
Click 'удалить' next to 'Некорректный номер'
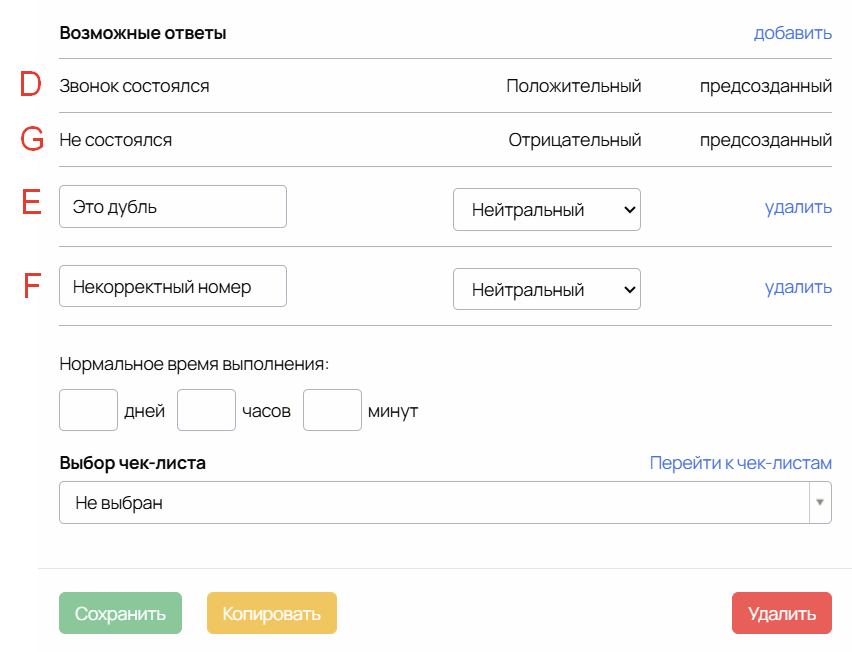pyautogui.click(x=798, y=287)
